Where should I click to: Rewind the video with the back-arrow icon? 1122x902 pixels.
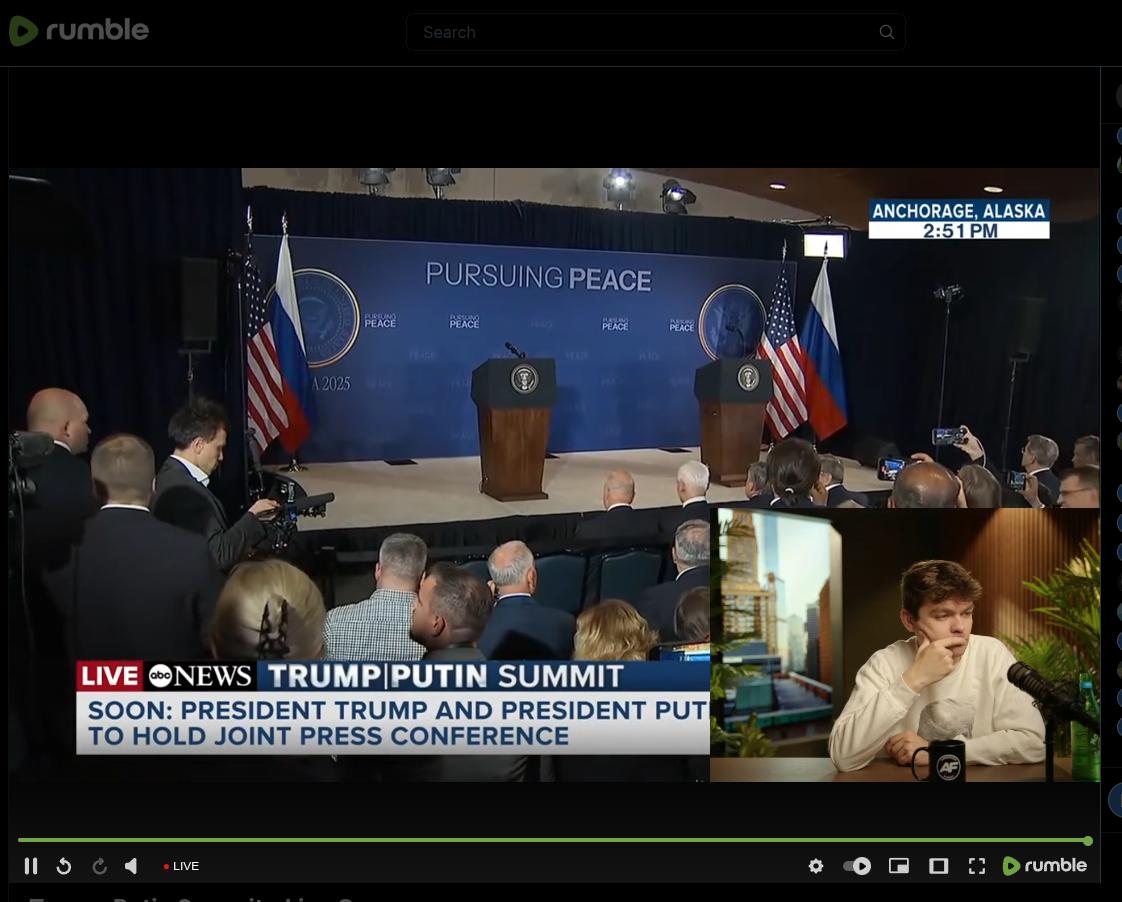coord(64,866)
